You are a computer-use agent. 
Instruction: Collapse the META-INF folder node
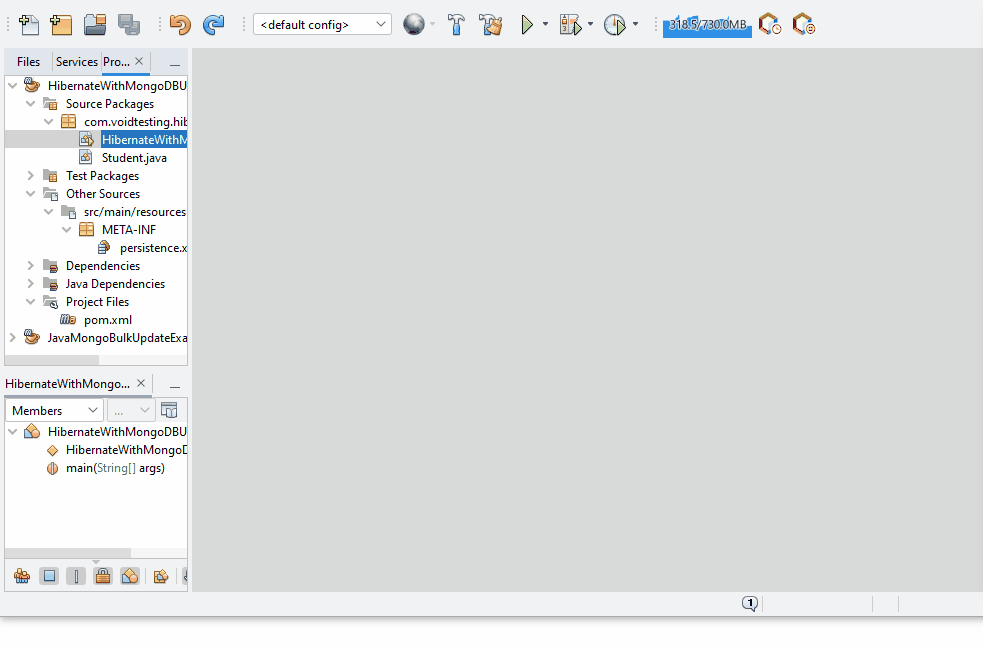[x=66, y=230]
